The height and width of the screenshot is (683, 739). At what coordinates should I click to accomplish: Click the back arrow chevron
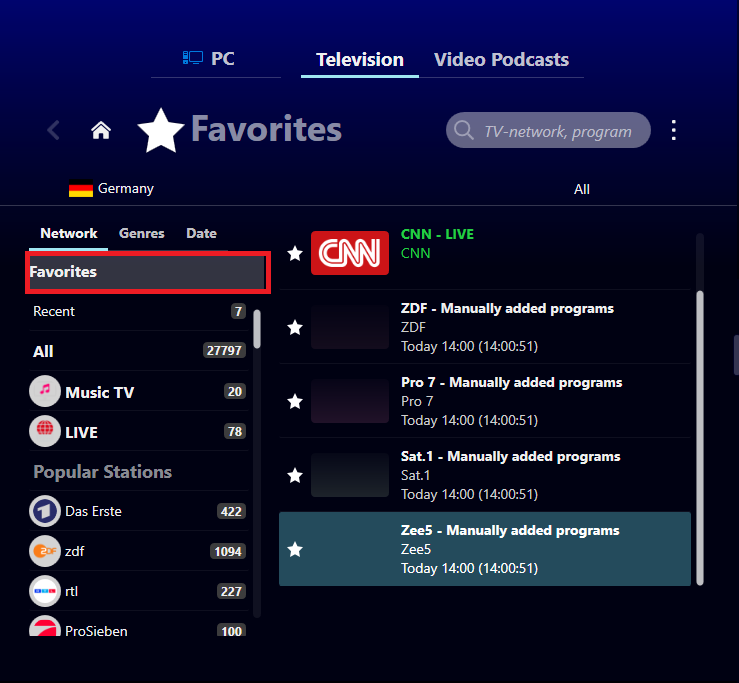point(54,130)
